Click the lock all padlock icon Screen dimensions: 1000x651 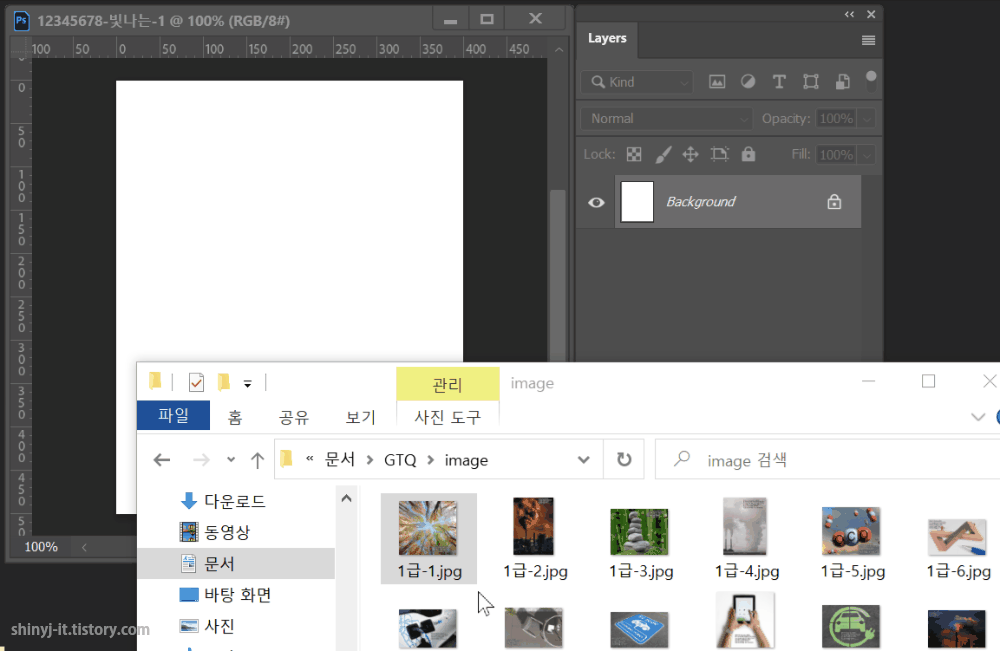click(x=748, y=154)
